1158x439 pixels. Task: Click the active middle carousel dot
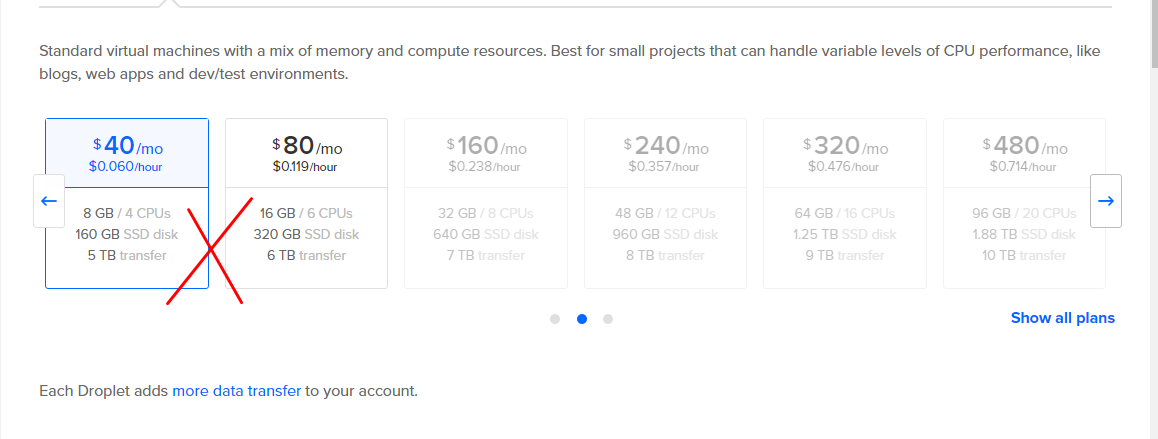click(x=582, y=319)
